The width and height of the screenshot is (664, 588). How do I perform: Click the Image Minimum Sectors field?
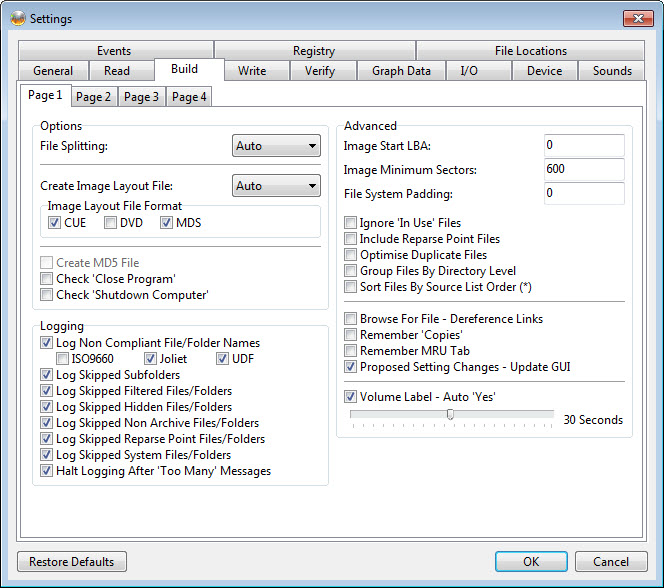pos(584,169)
